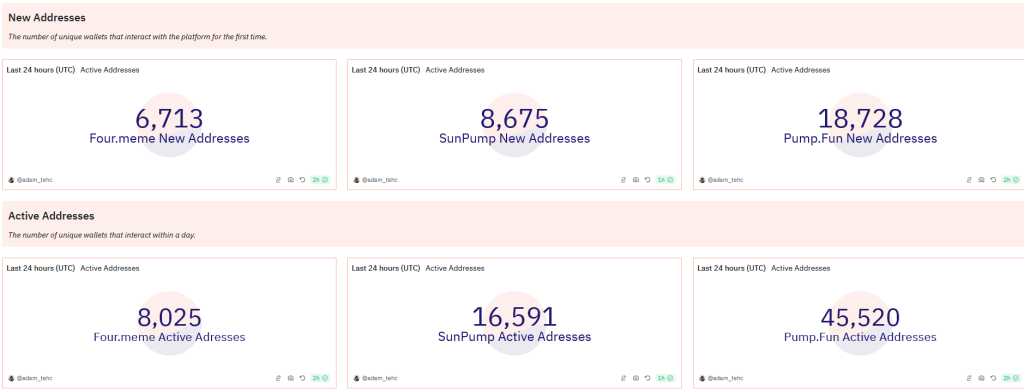Author avatar on Four.meme New Addresses card

pos(11,180)
